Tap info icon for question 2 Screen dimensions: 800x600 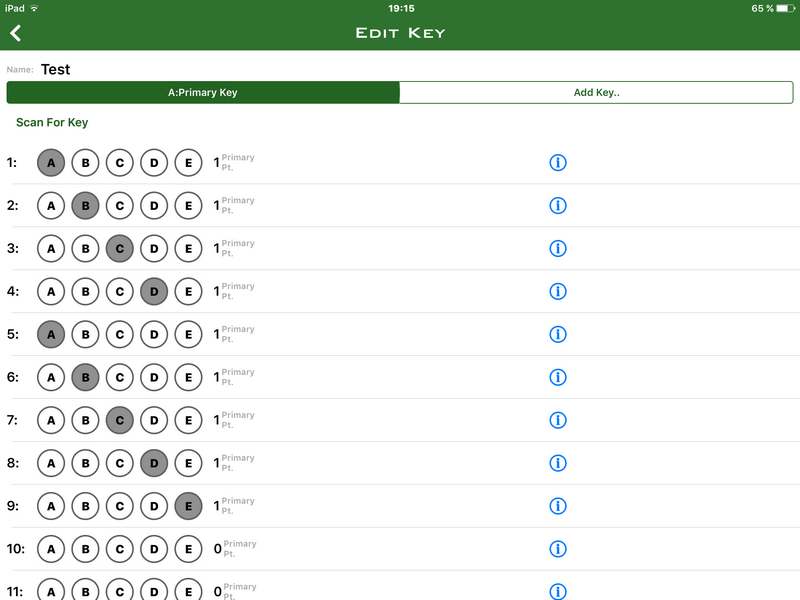(x=558, y=206)
